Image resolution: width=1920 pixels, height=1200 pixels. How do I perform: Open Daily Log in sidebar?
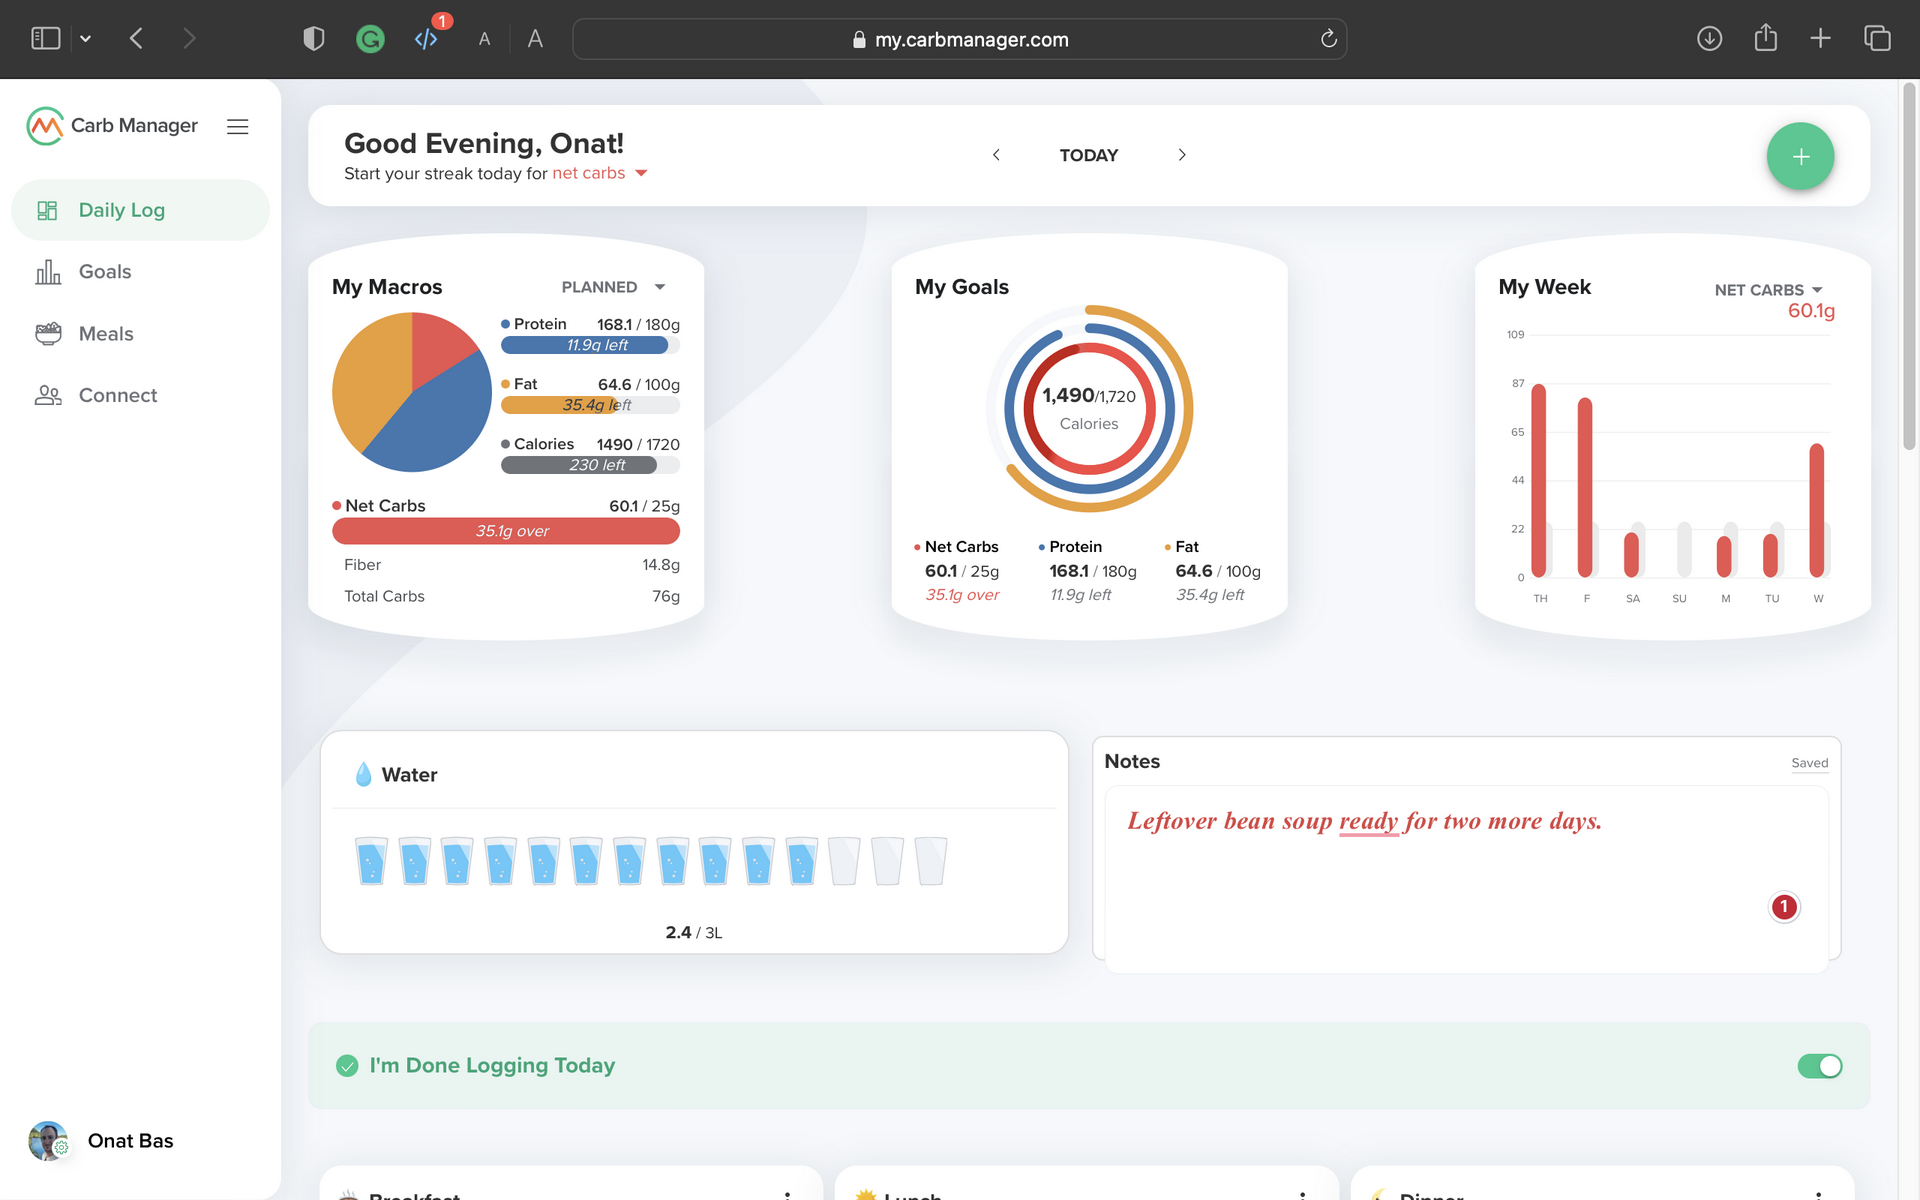point(140,210)
